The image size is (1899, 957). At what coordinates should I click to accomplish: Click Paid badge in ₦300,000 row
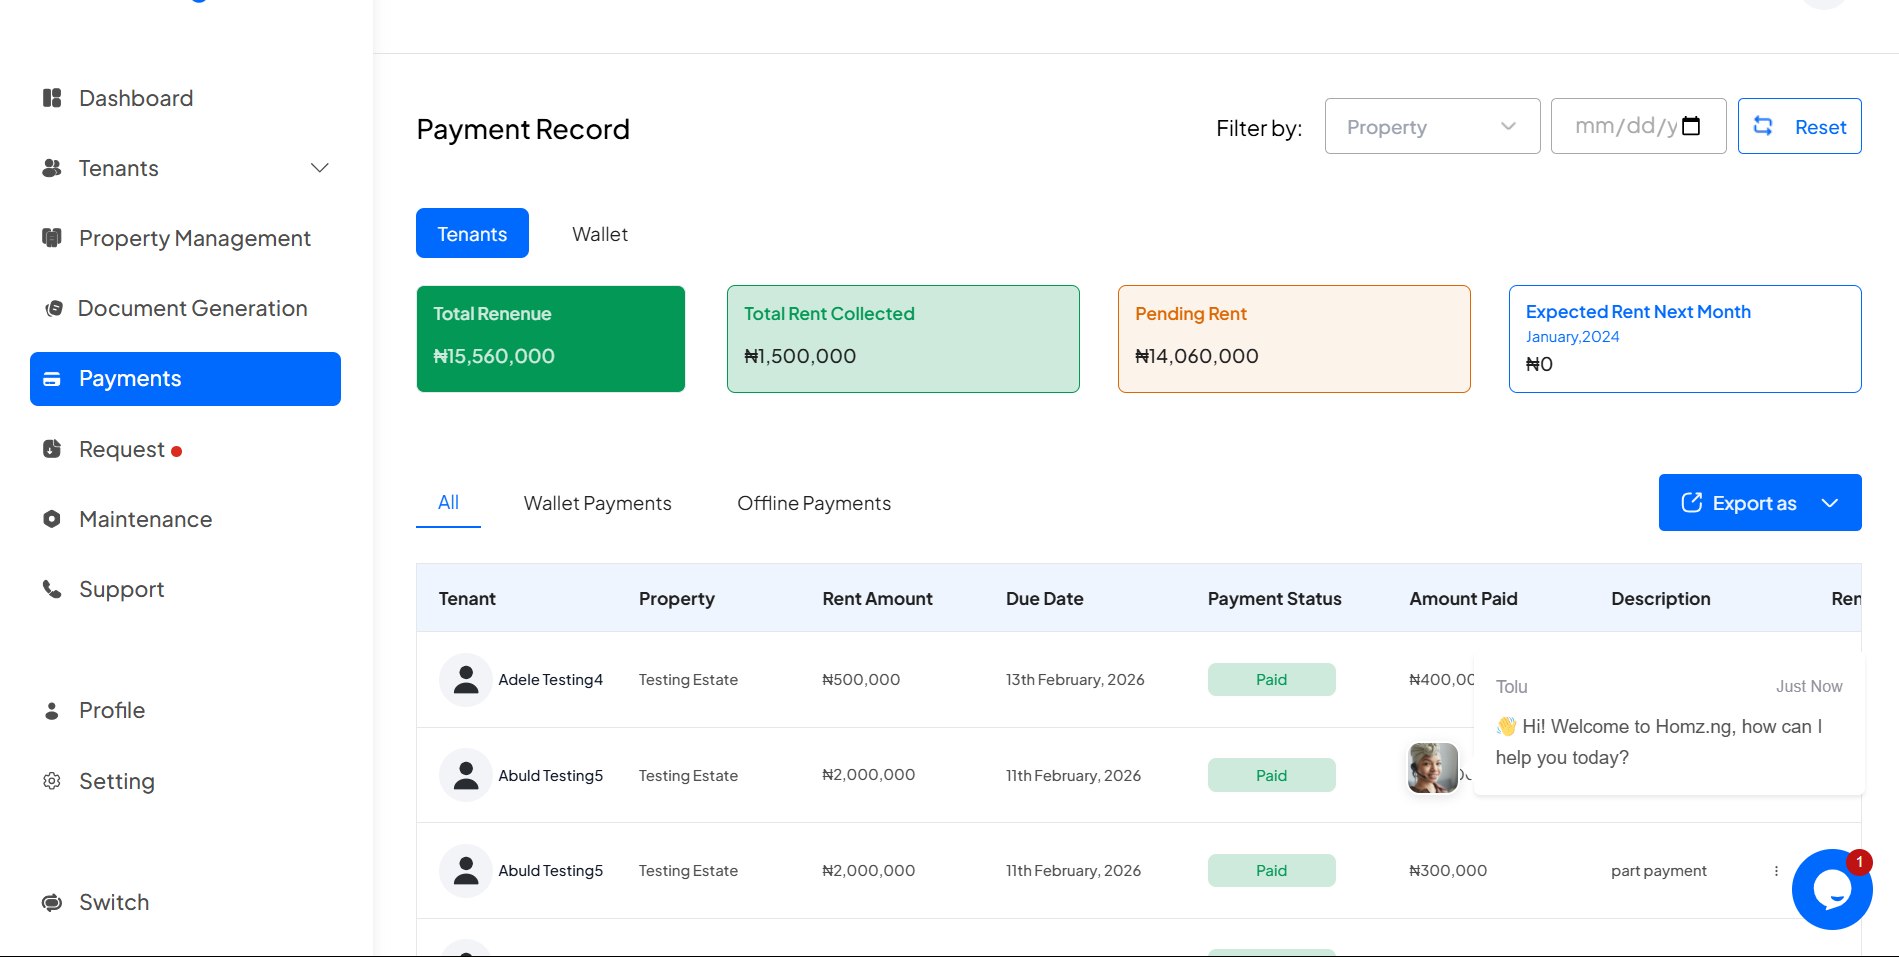pyautogui.click(x=1271, y=871)
